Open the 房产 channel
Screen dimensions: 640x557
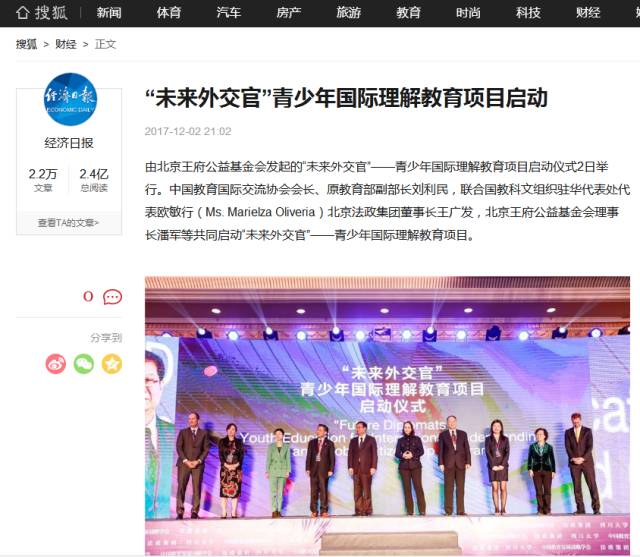pyautogui.click(x=289, y=13)
